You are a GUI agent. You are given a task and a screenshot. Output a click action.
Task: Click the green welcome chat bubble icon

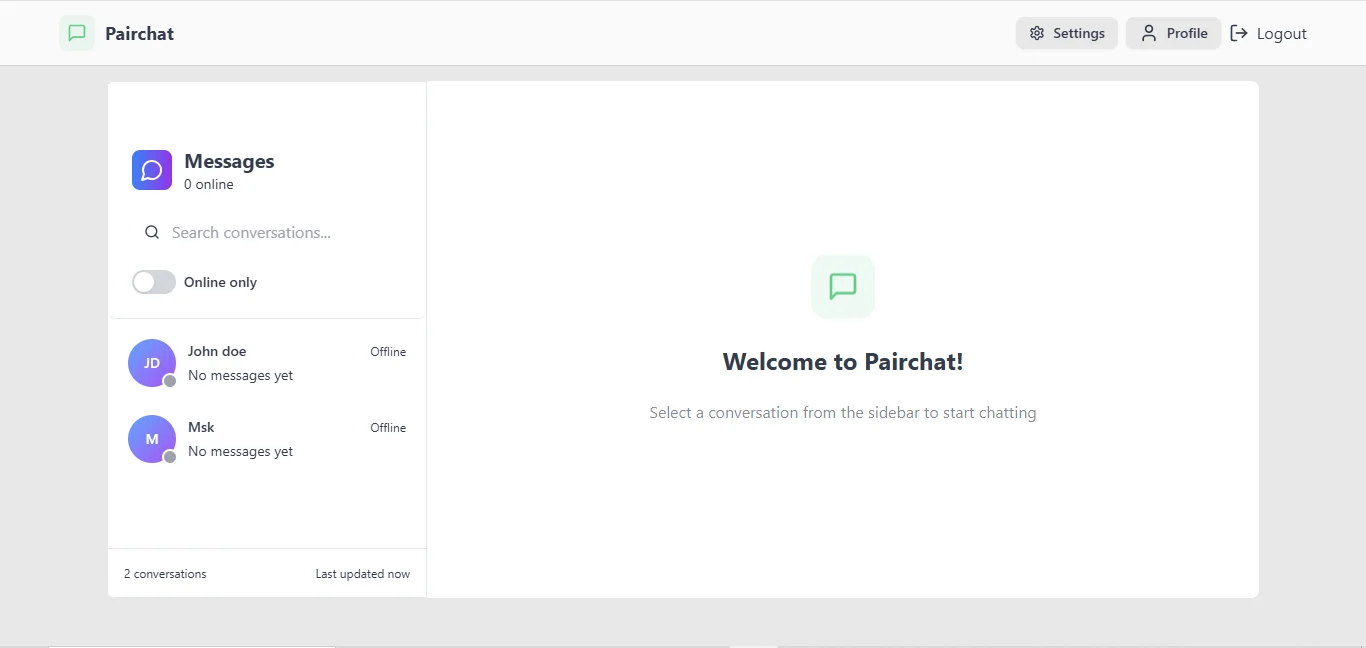pyautogui.click(x=842, y=286)
